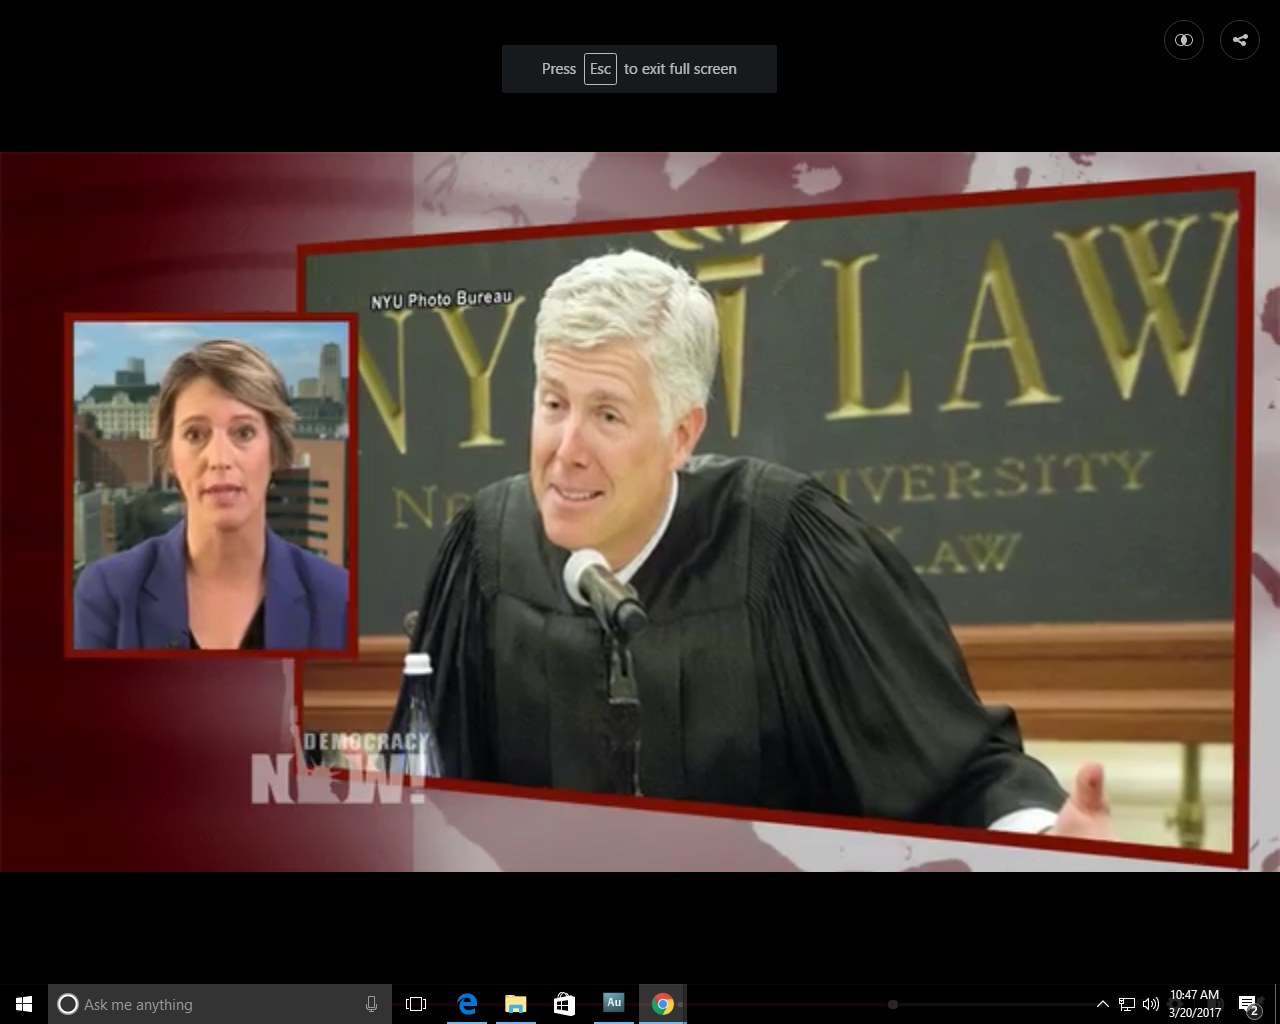The width and height of the screenshot is (1280, 1024).
Task: Activate the Cortana microphone icon
Action: (371, 1004)
